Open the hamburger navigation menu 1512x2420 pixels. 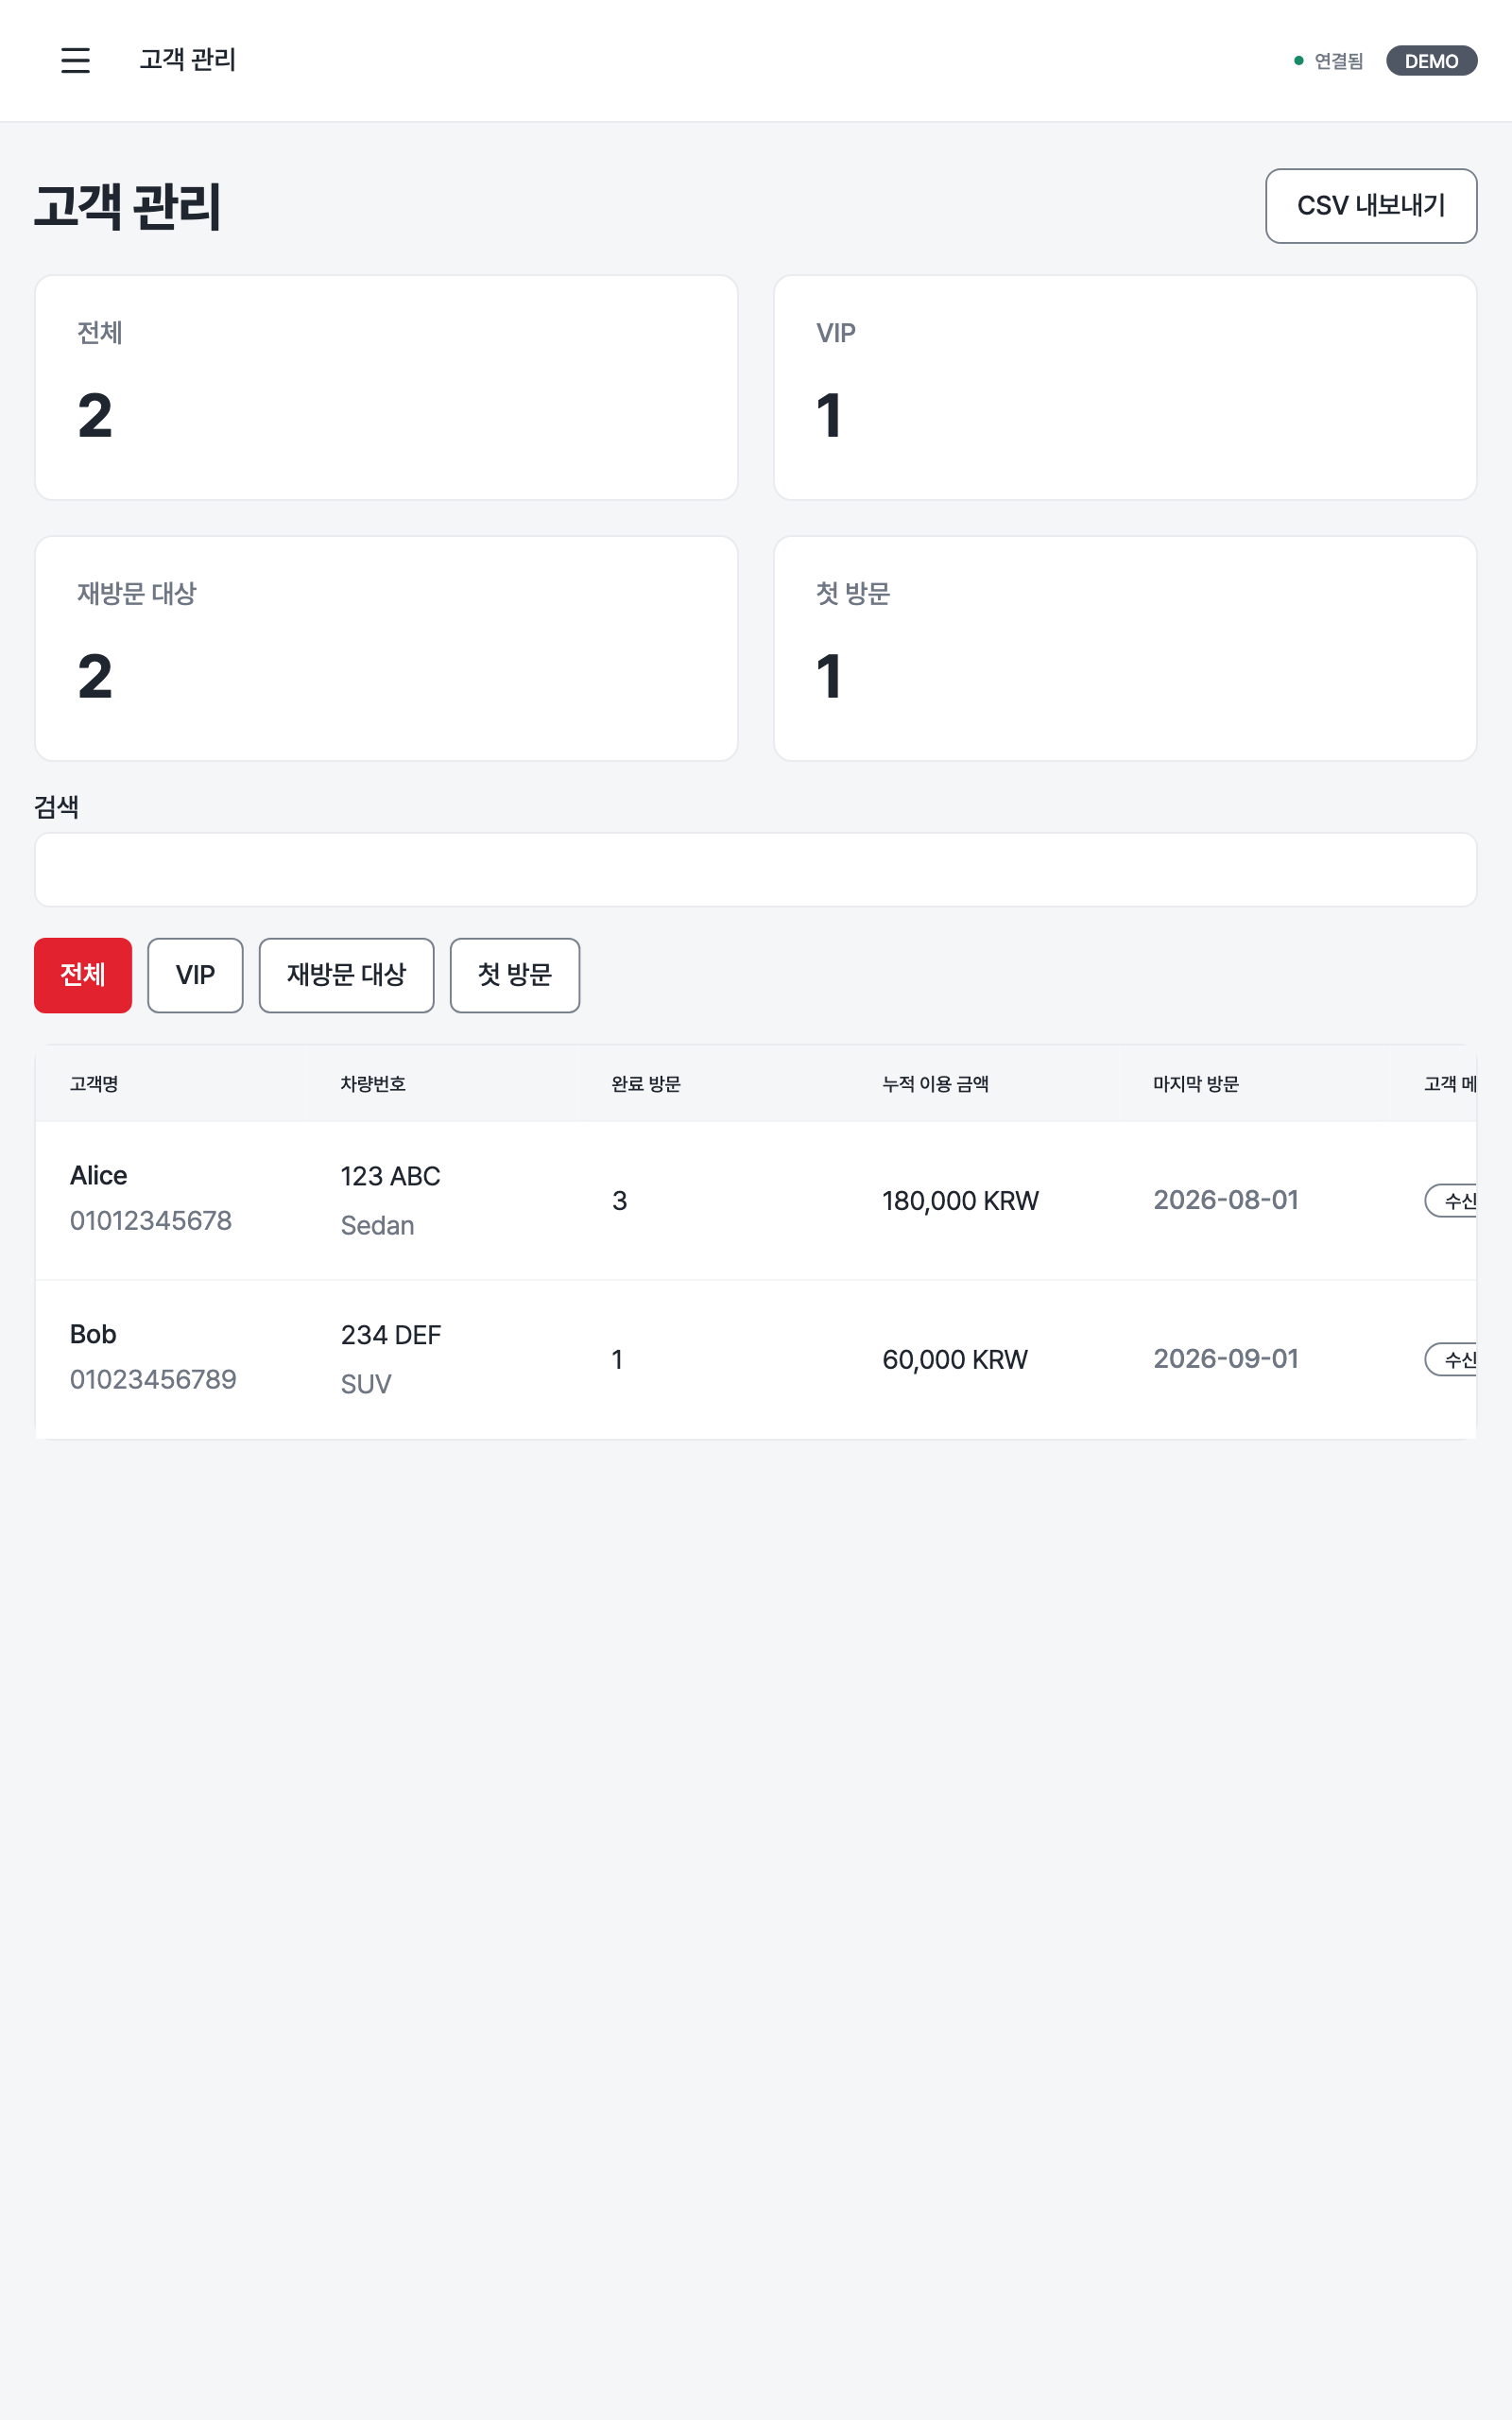75,60
